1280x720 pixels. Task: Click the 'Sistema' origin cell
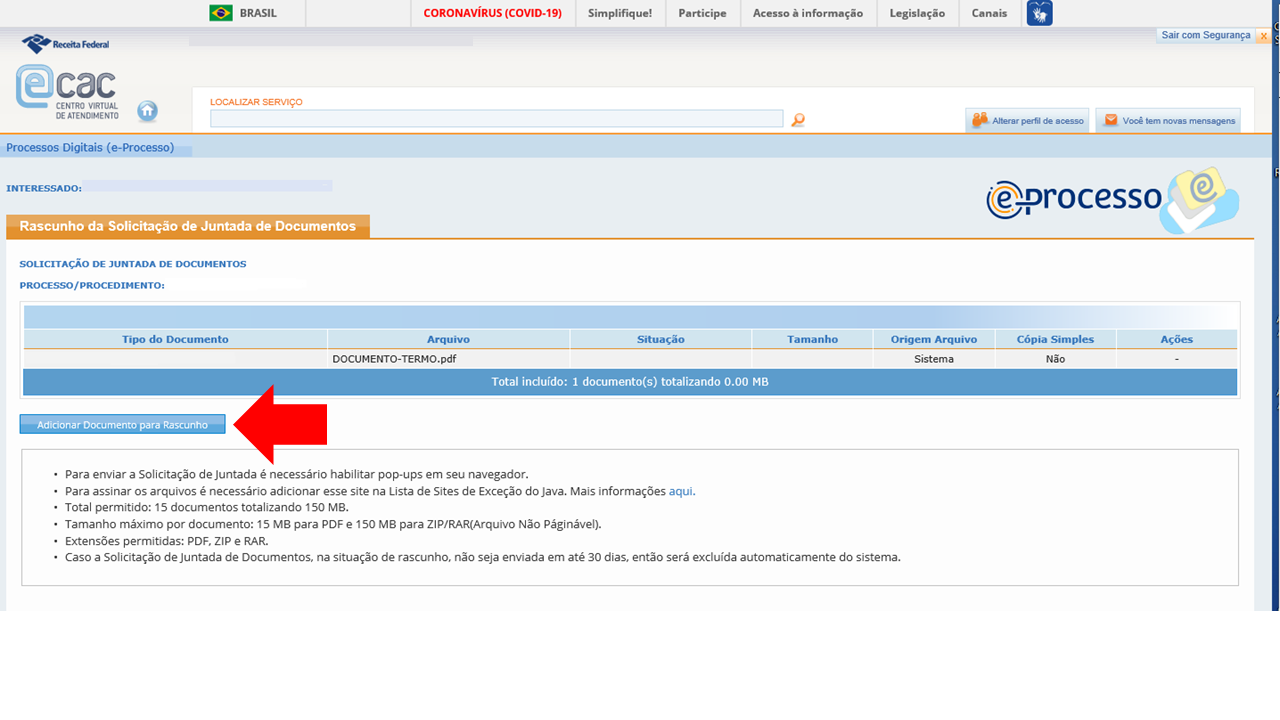(934, 359)
